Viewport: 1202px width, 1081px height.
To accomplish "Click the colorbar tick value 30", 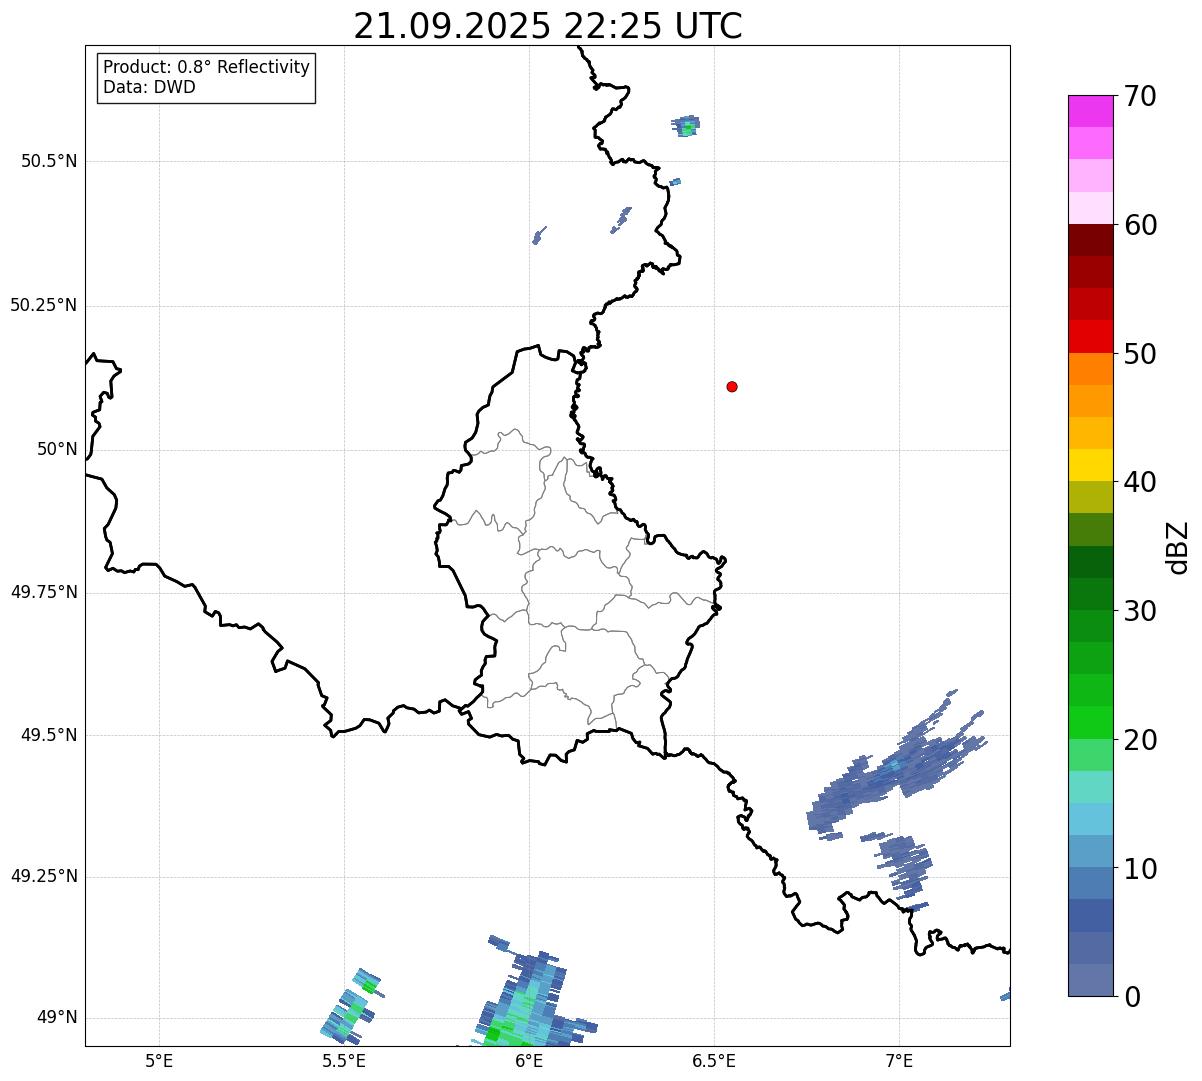I will (1140, 610).
